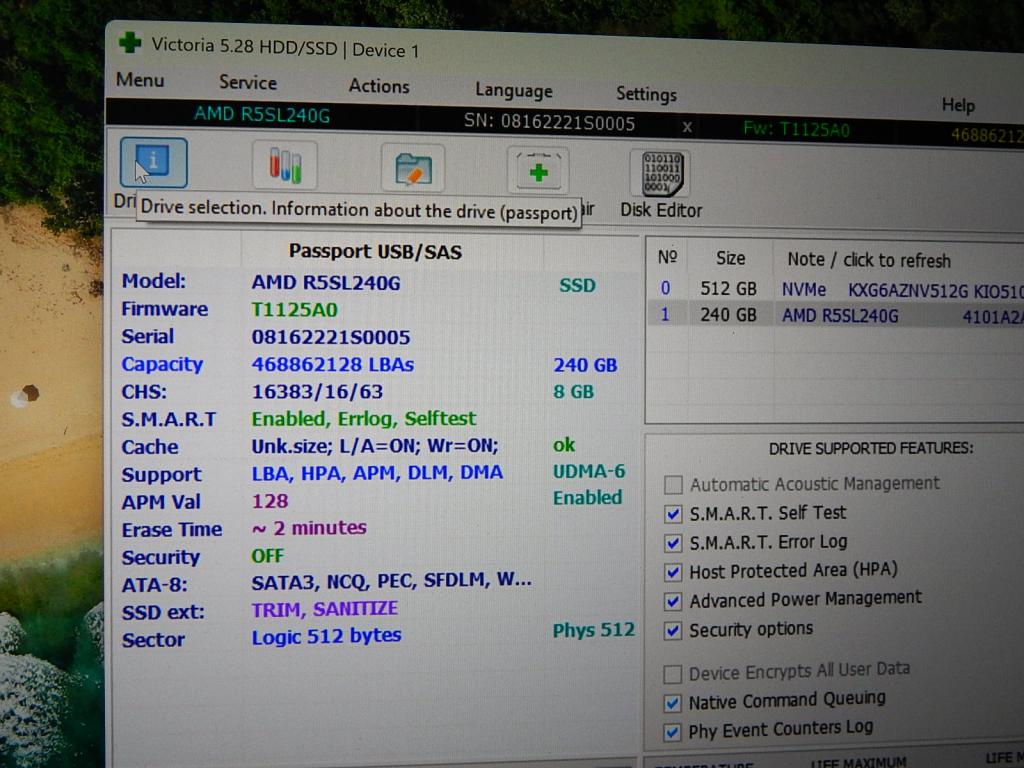Click the Security value OFF
The width and height of the screenshot is (1024, 768).
click(x=268, y=556)
